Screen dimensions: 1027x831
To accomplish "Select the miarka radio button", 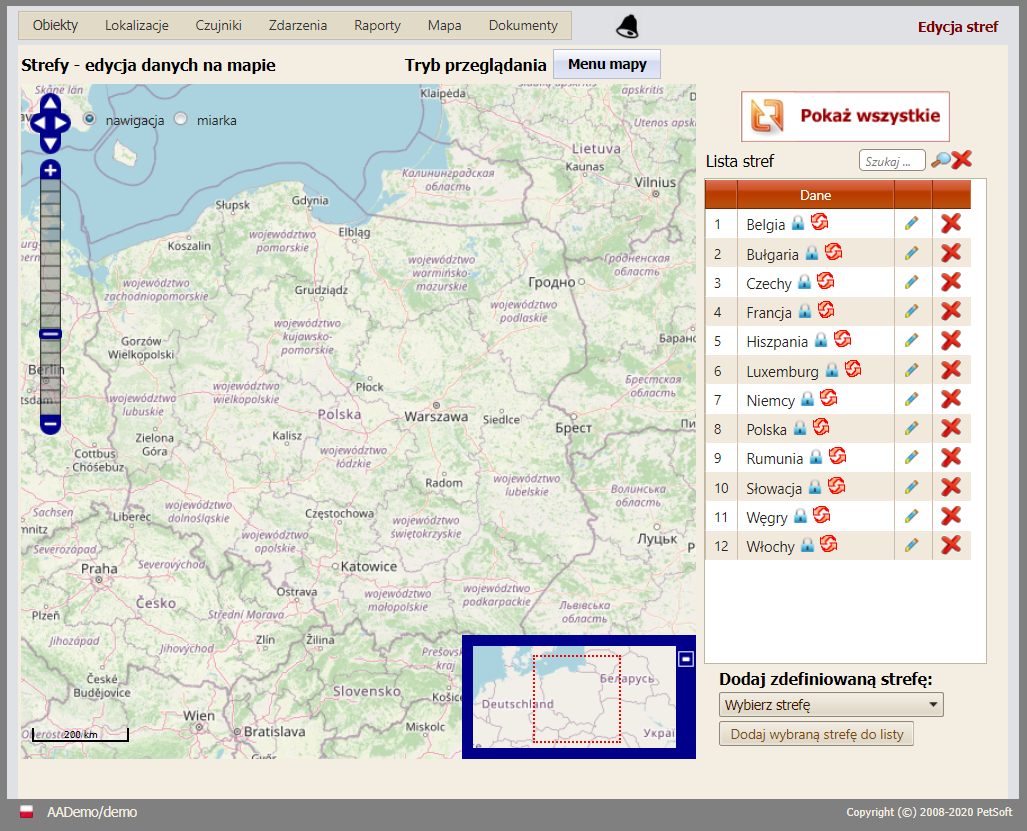I will pyautogui.click(x=181, y=119).
